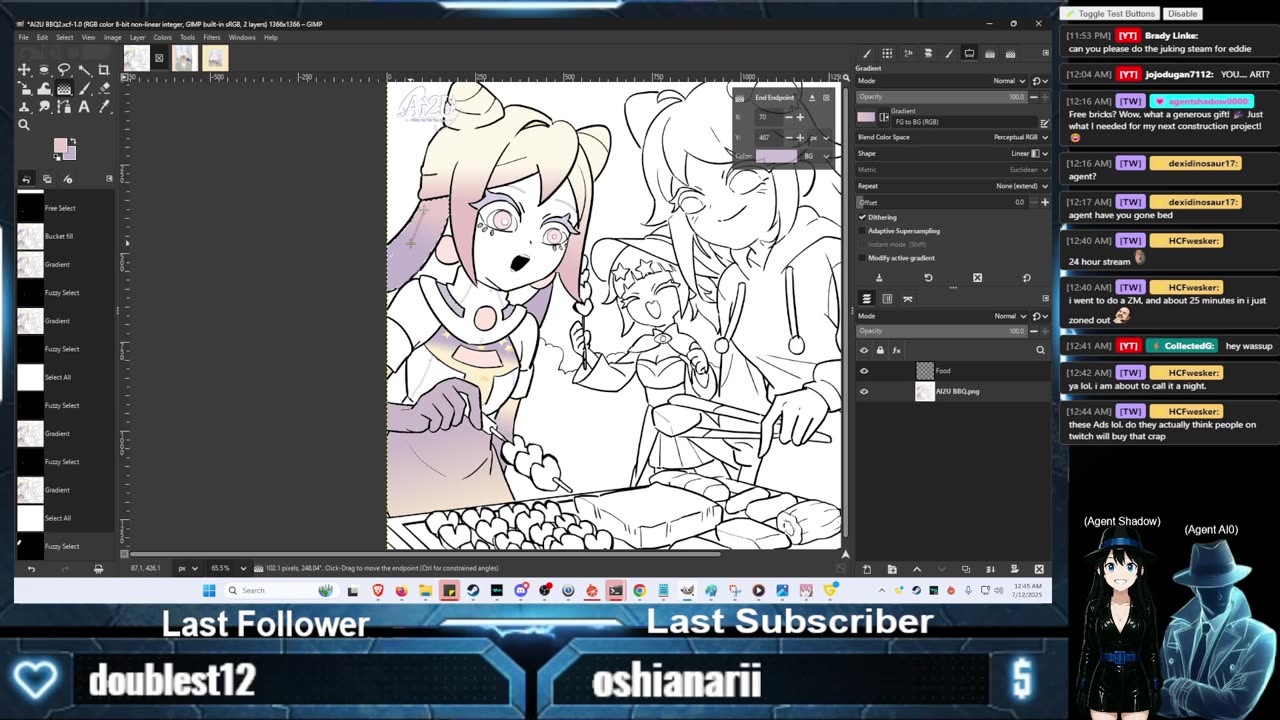The height and width of the screenshot is (720, 1280).
Task: Select the Eraser tool
Action: [104, 88]
